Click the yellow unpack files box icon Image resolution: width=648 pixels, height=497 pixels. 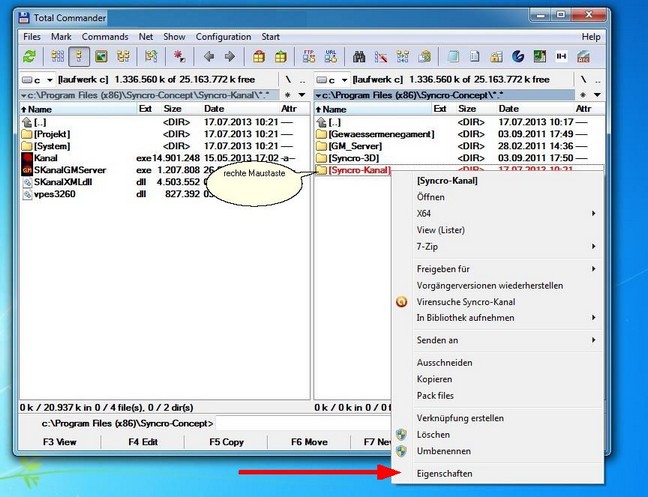[281, 56]
